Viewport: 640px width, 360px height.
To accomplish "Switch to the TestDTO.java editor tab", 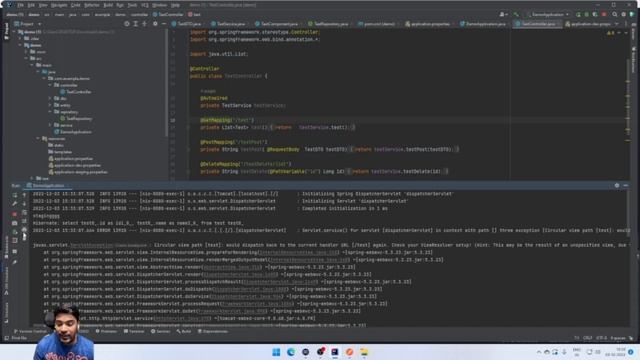I will click(187, 24).
